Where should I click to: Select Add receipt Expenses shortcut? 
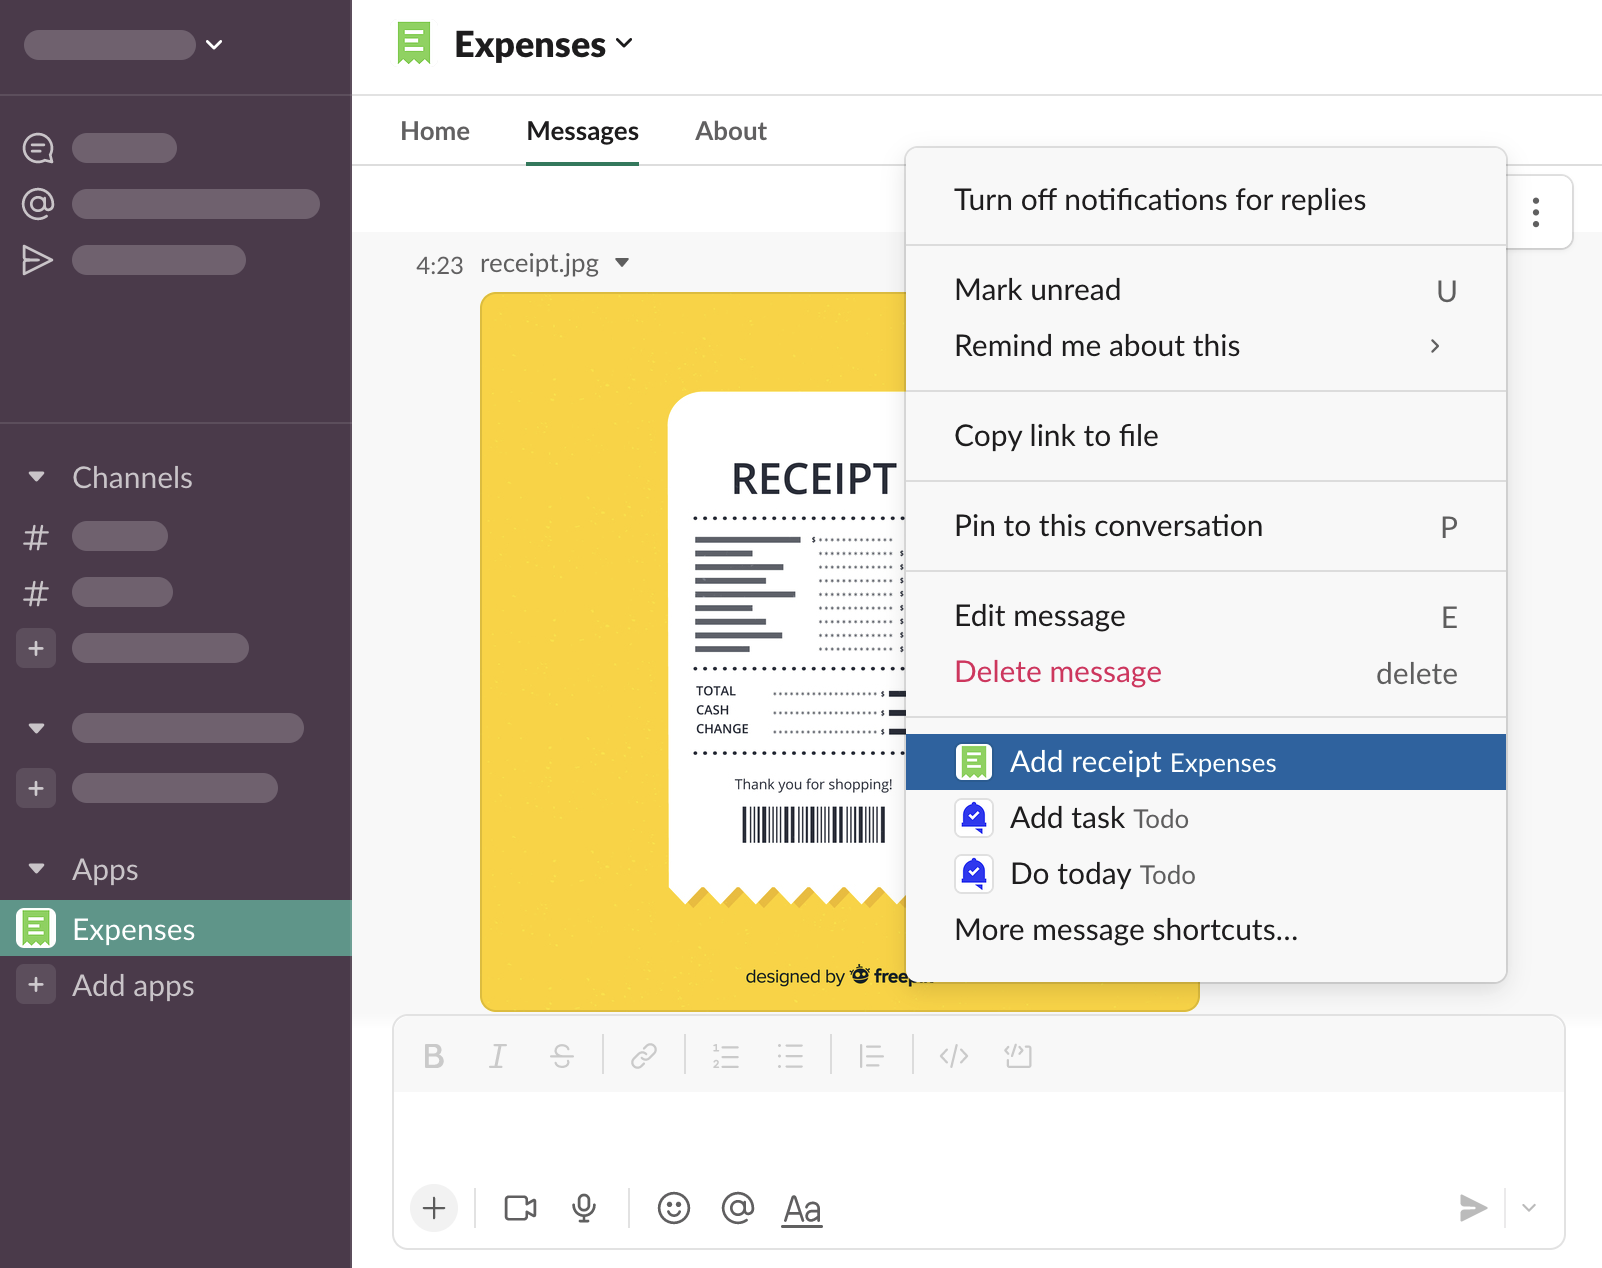[x=1142, y=762]
